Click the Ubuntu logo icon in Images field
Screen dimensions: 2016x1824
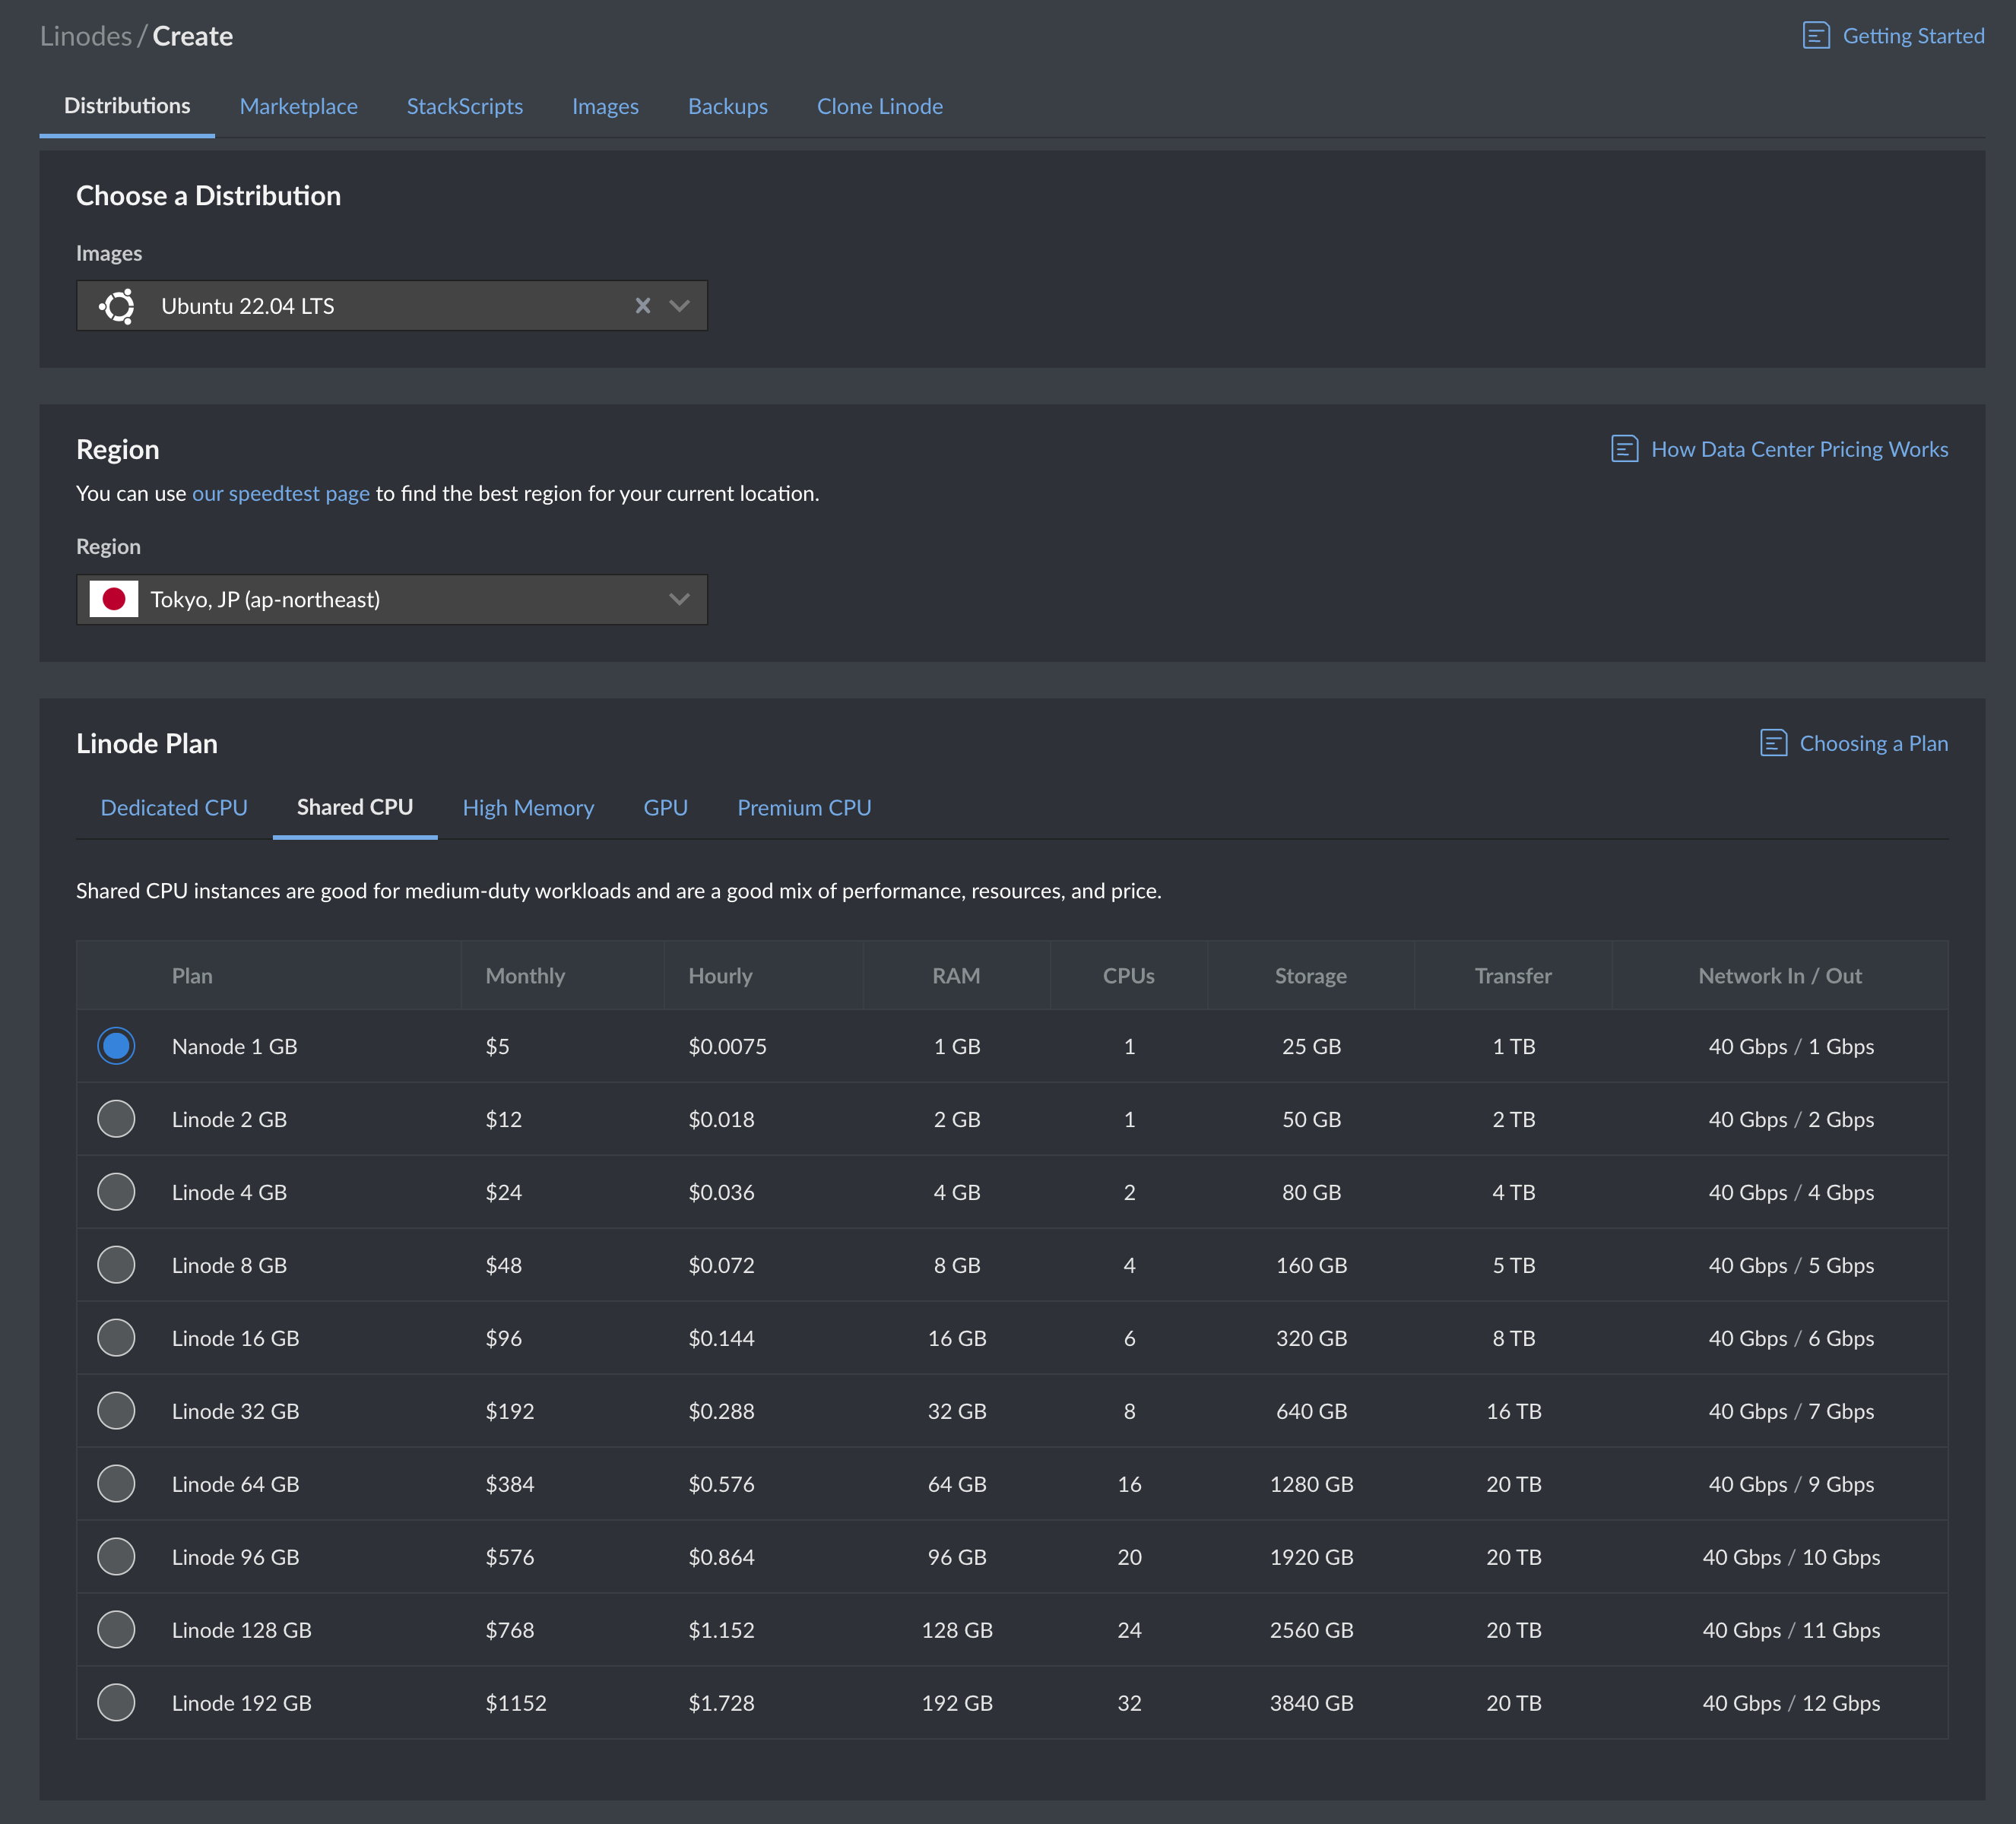[118, 306]
